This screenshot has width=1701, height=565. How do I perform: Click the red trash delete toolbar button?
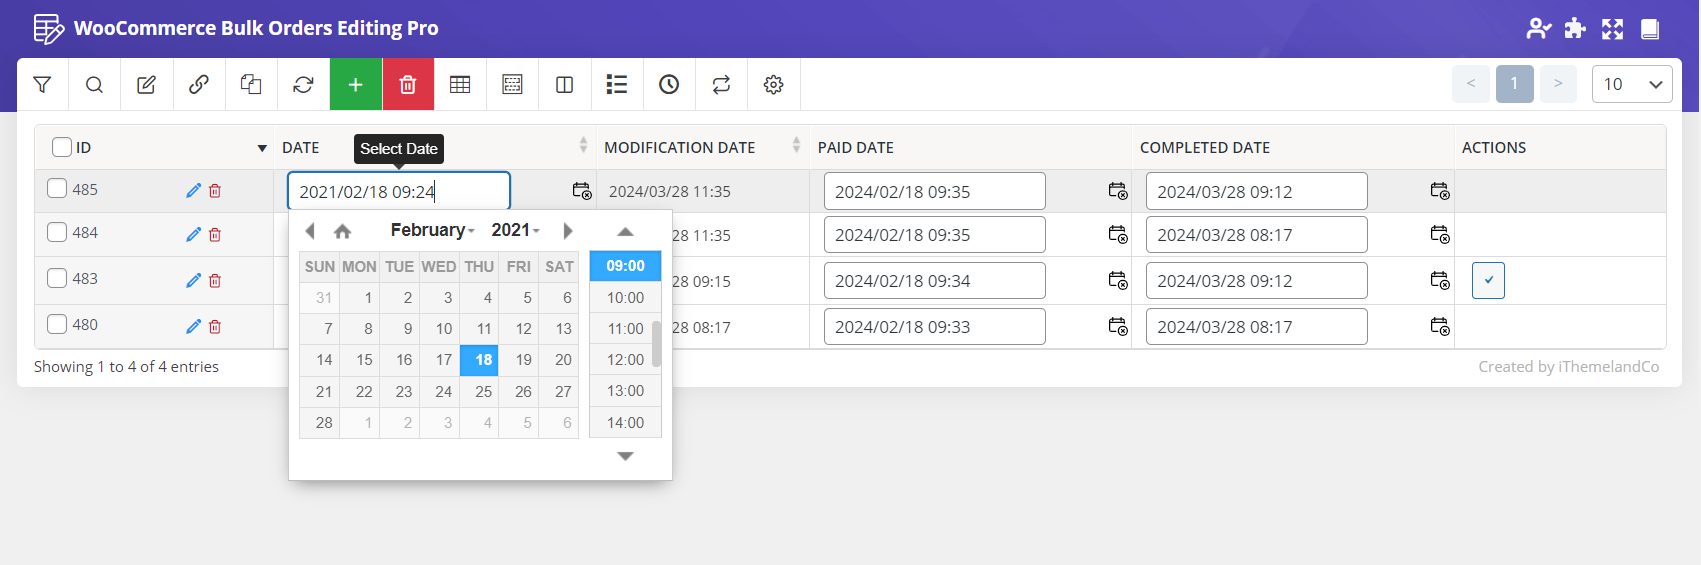(x=408, y=85)
